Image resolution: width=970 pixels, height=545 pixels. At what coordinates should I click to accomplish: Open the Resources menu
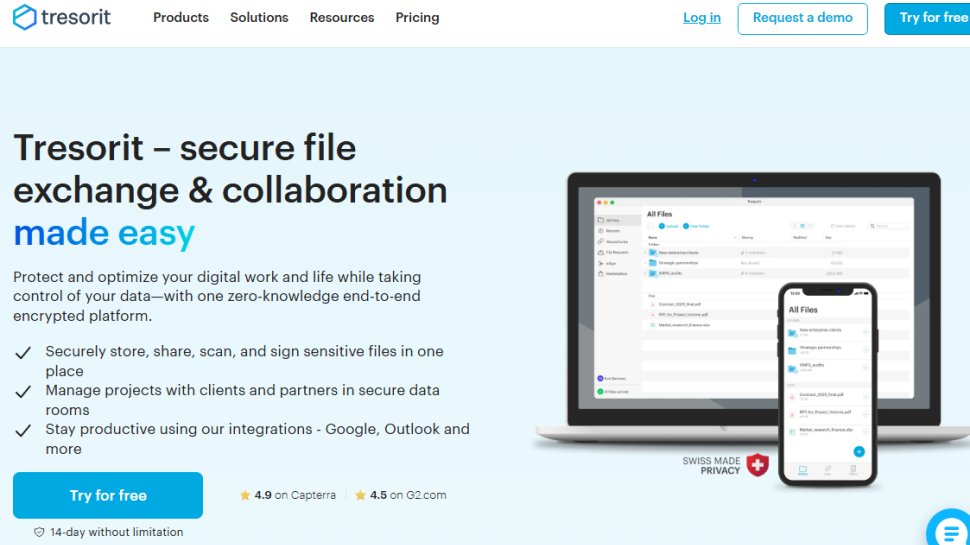click(342, 17)
